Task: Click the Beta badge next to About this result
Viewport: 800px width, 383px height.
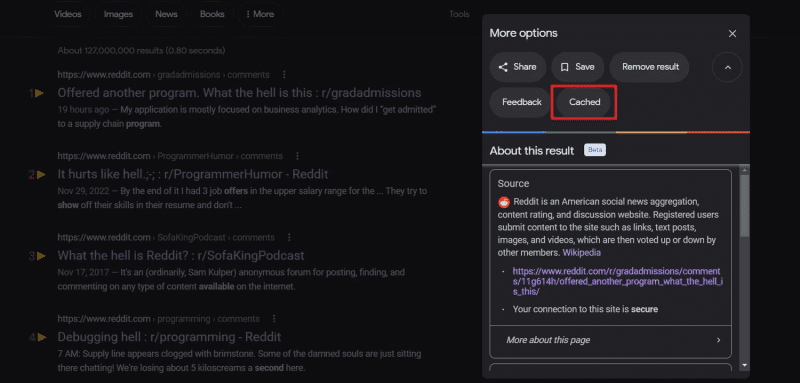Action: tap(595, 150)
